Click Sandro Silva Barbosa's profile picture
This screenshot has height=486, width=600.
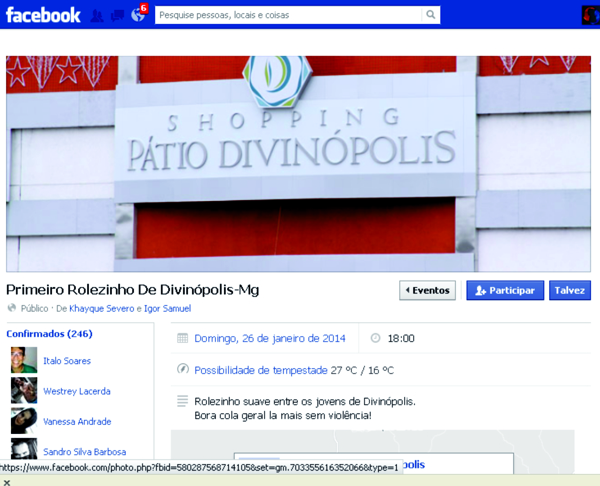point(24,448)
